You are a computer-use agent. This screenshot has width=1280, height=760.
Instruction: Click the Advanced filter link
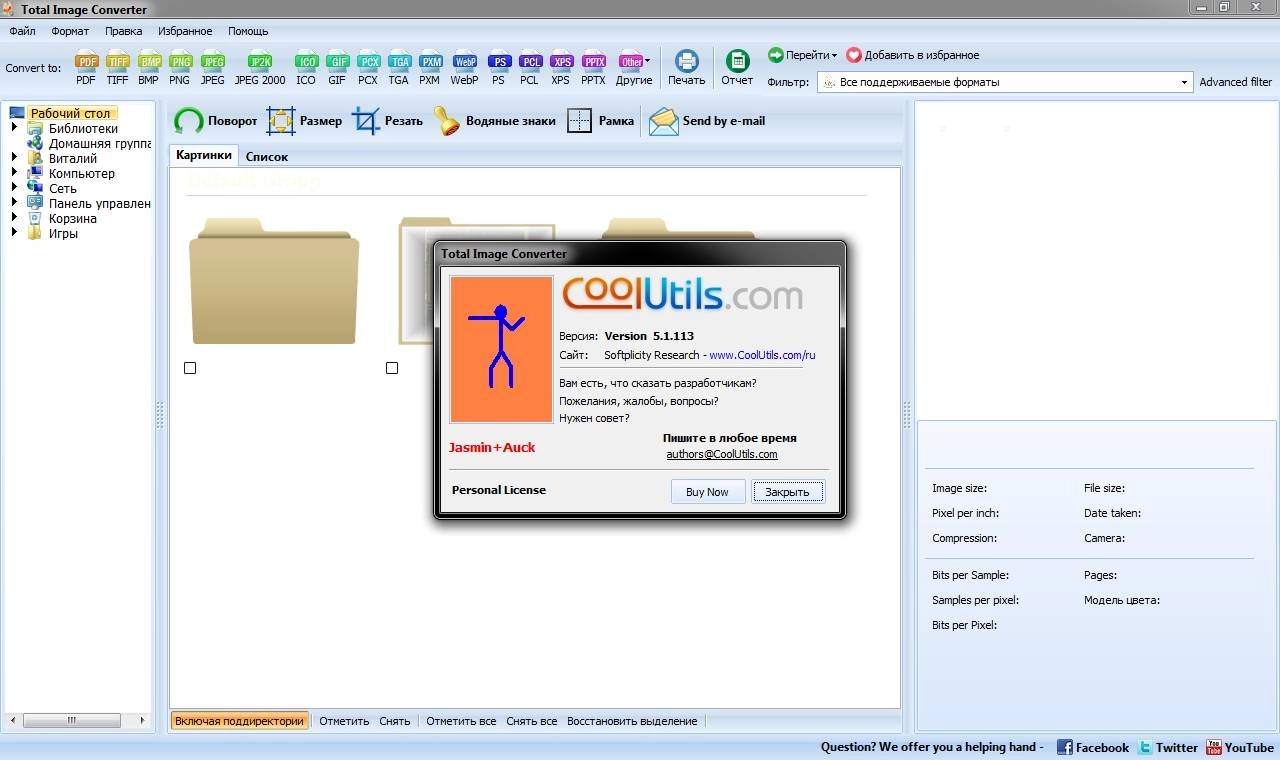pos(1235,82)
